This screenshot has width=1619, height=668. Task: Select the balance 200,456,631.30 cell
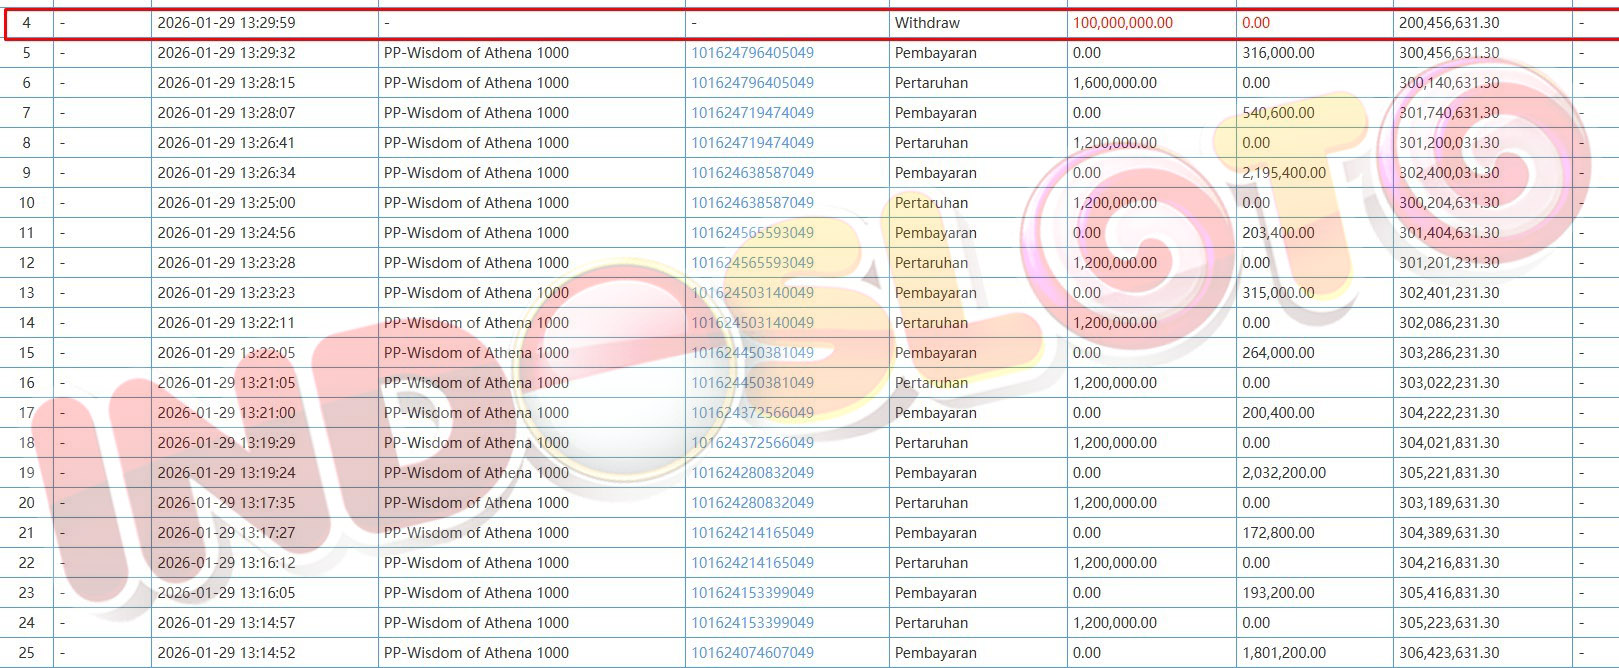point(1449,23)
